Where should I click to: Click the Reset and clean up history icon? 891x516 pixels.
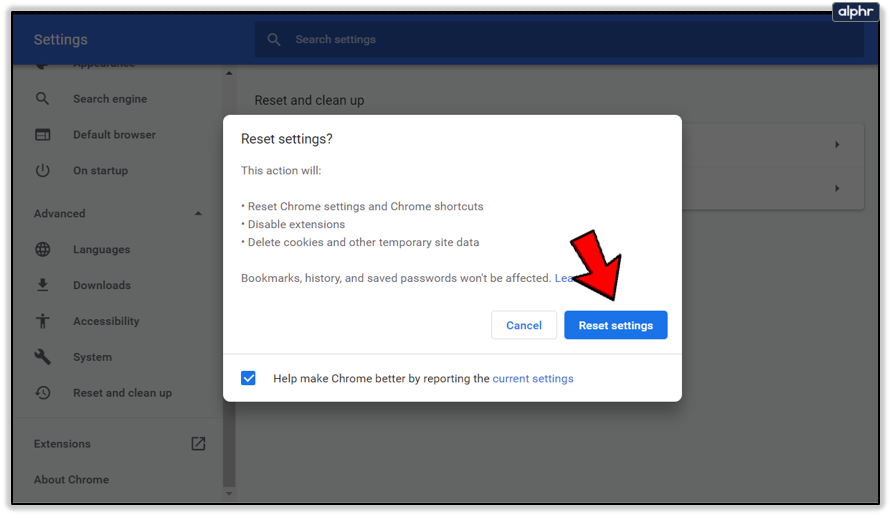point(43,393)
